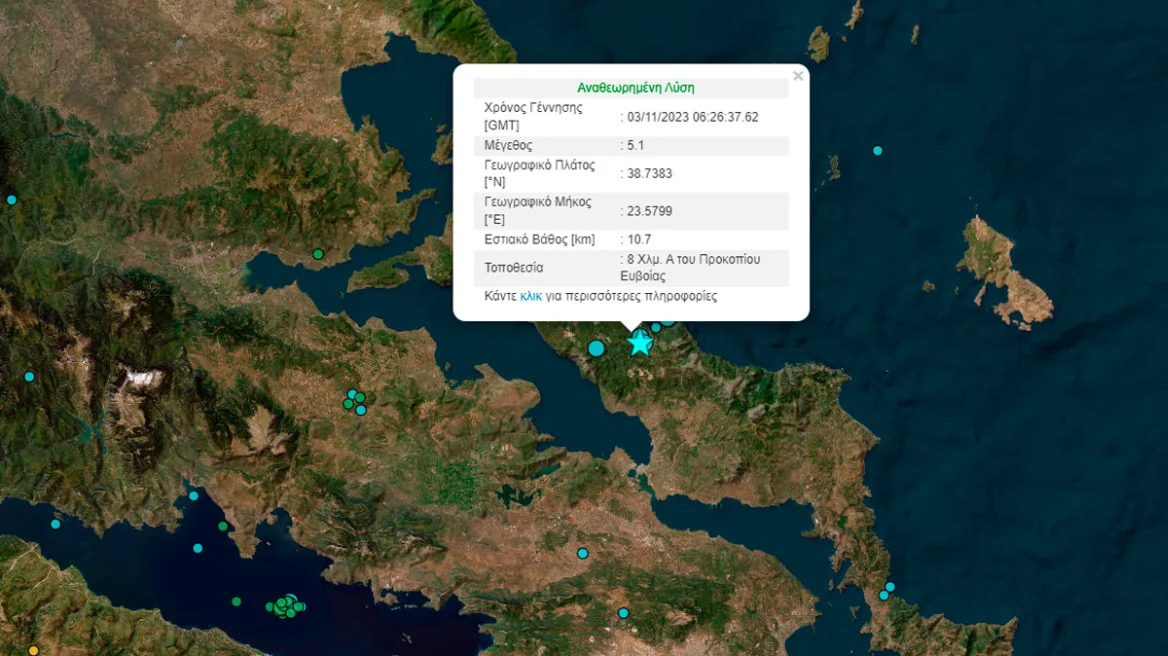Image resolution: width=1168 pixels, height=656 pixels.
Task: Click the 'Αναθεωρημένη Λύση' popup header
Action: pyautogui.click(x=635, y=88)
